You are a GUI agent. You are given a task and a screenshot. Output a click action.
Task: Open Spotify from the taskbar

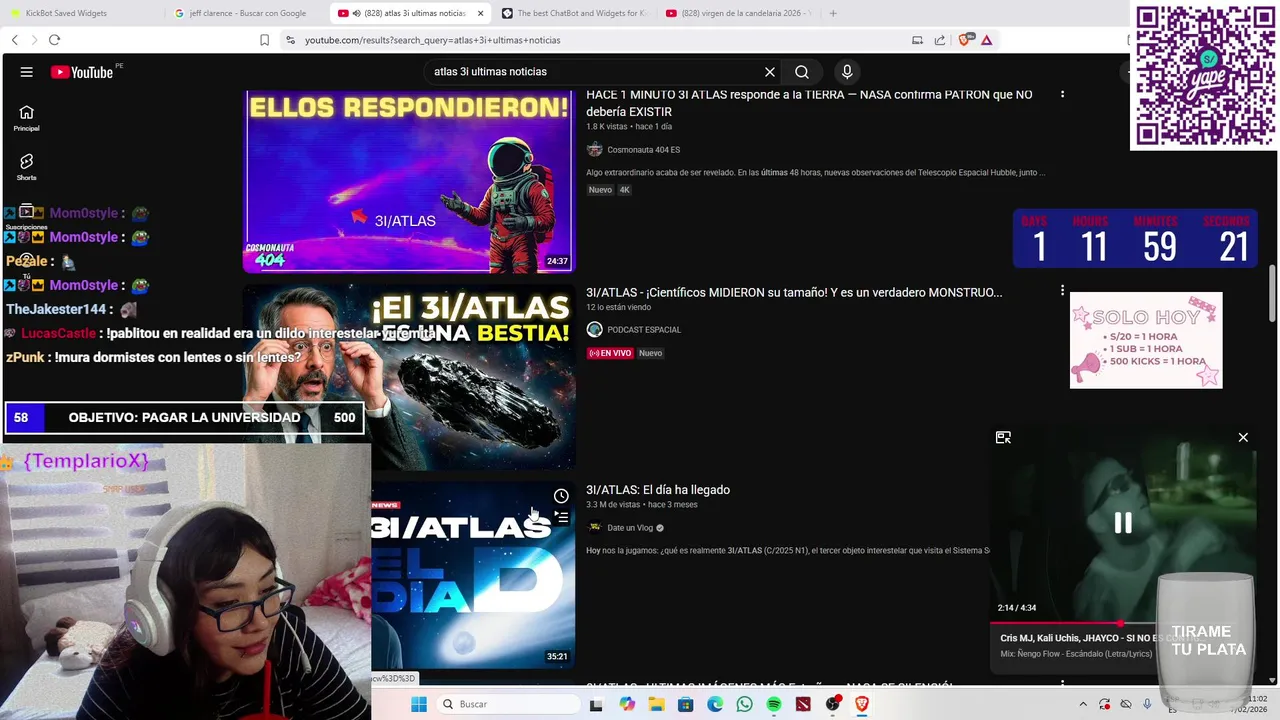[x=774, y=704]
